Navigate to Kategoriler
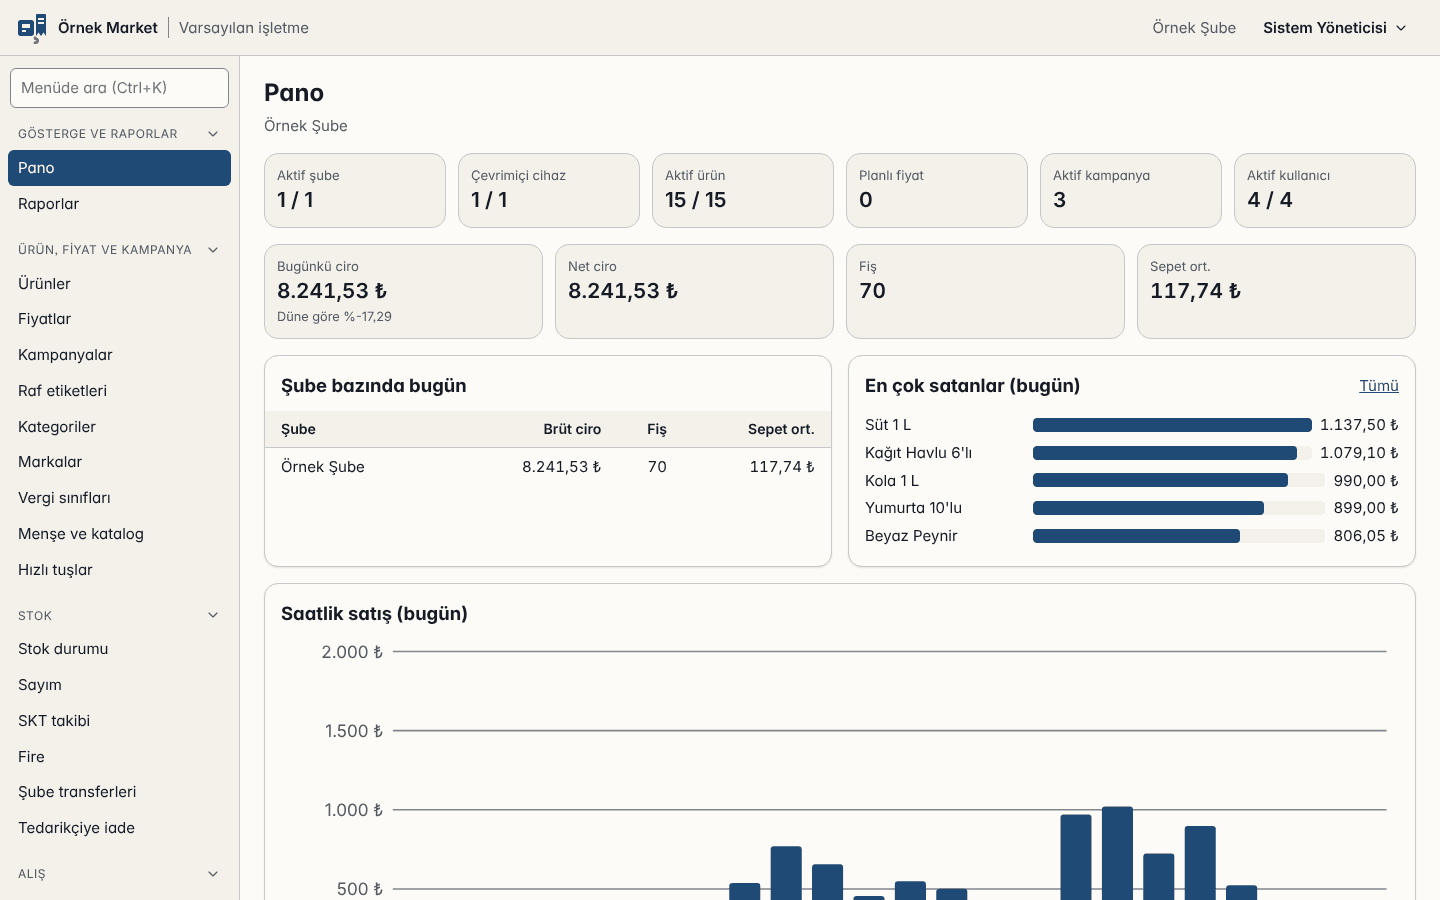 click(119, 427)
